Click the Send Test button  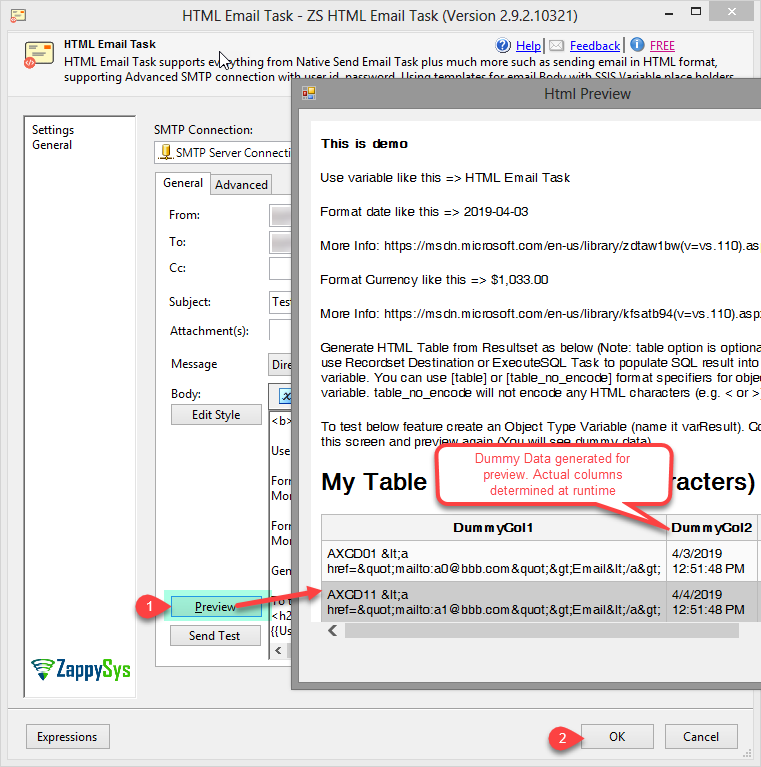click(x=215, y=635)
